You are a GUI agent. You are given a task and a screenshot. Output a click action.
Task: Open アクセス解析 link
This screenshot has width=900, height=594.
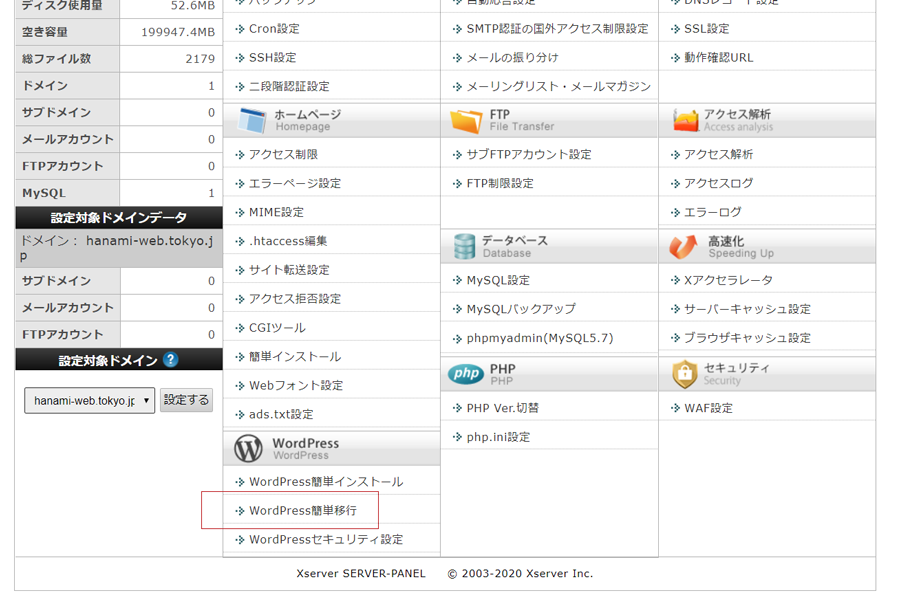(719, 154)
